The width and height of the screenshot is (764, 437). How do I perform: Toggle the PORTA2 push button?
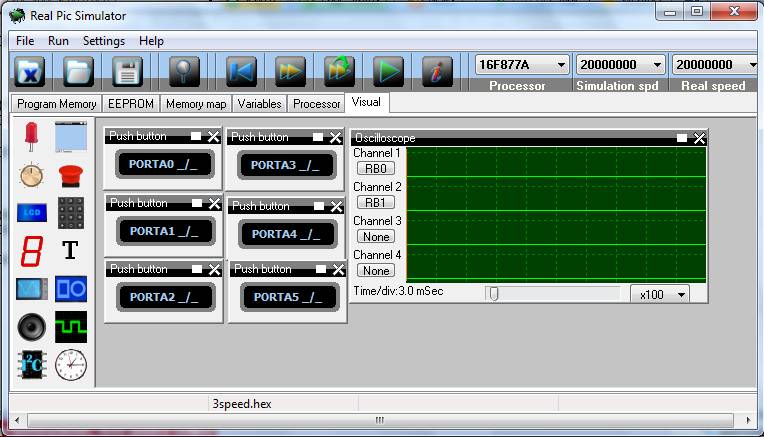point(165,297)
